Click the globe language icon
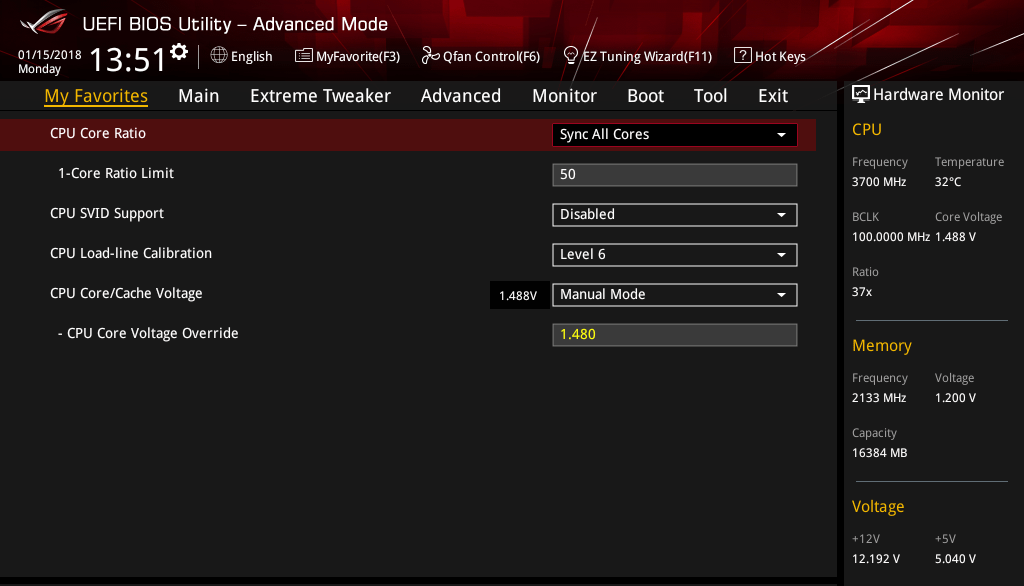Viewport: 1024px width, 586px height. 219,56
